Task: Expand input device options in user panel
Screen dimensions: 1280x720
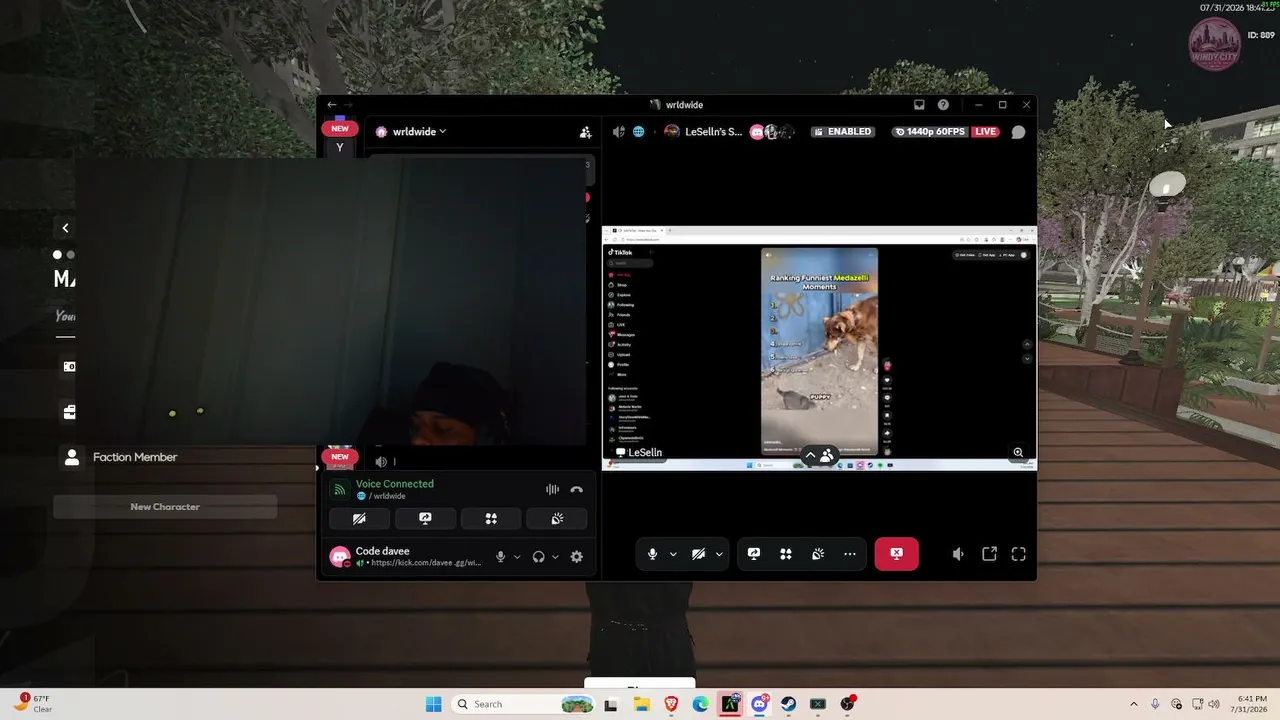Action: 517,557
